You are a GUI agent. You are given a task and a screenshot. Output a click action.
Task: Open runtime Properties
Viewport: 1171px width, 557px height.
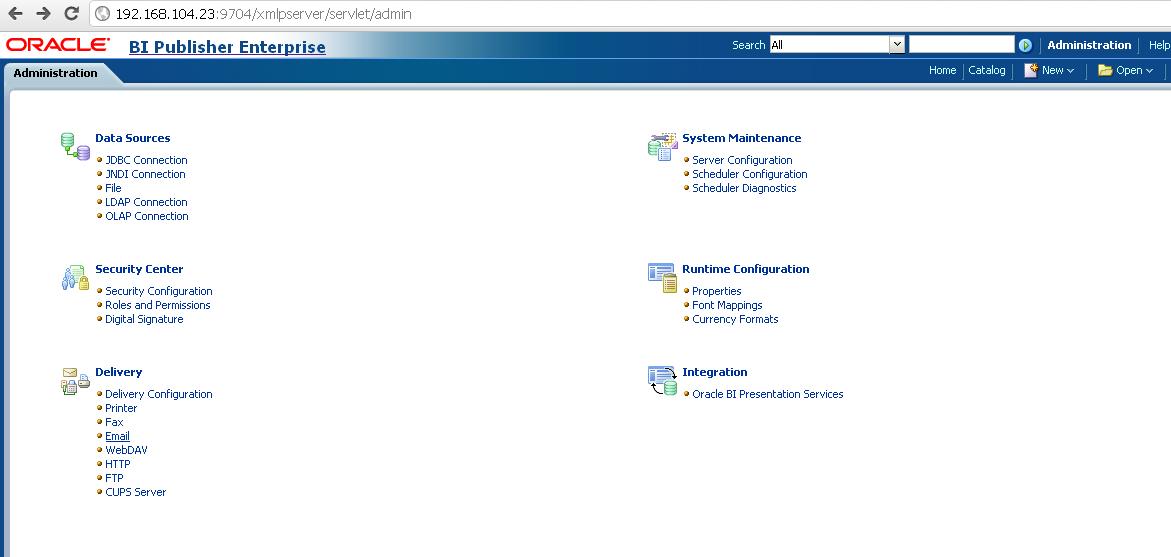point(717,291)
